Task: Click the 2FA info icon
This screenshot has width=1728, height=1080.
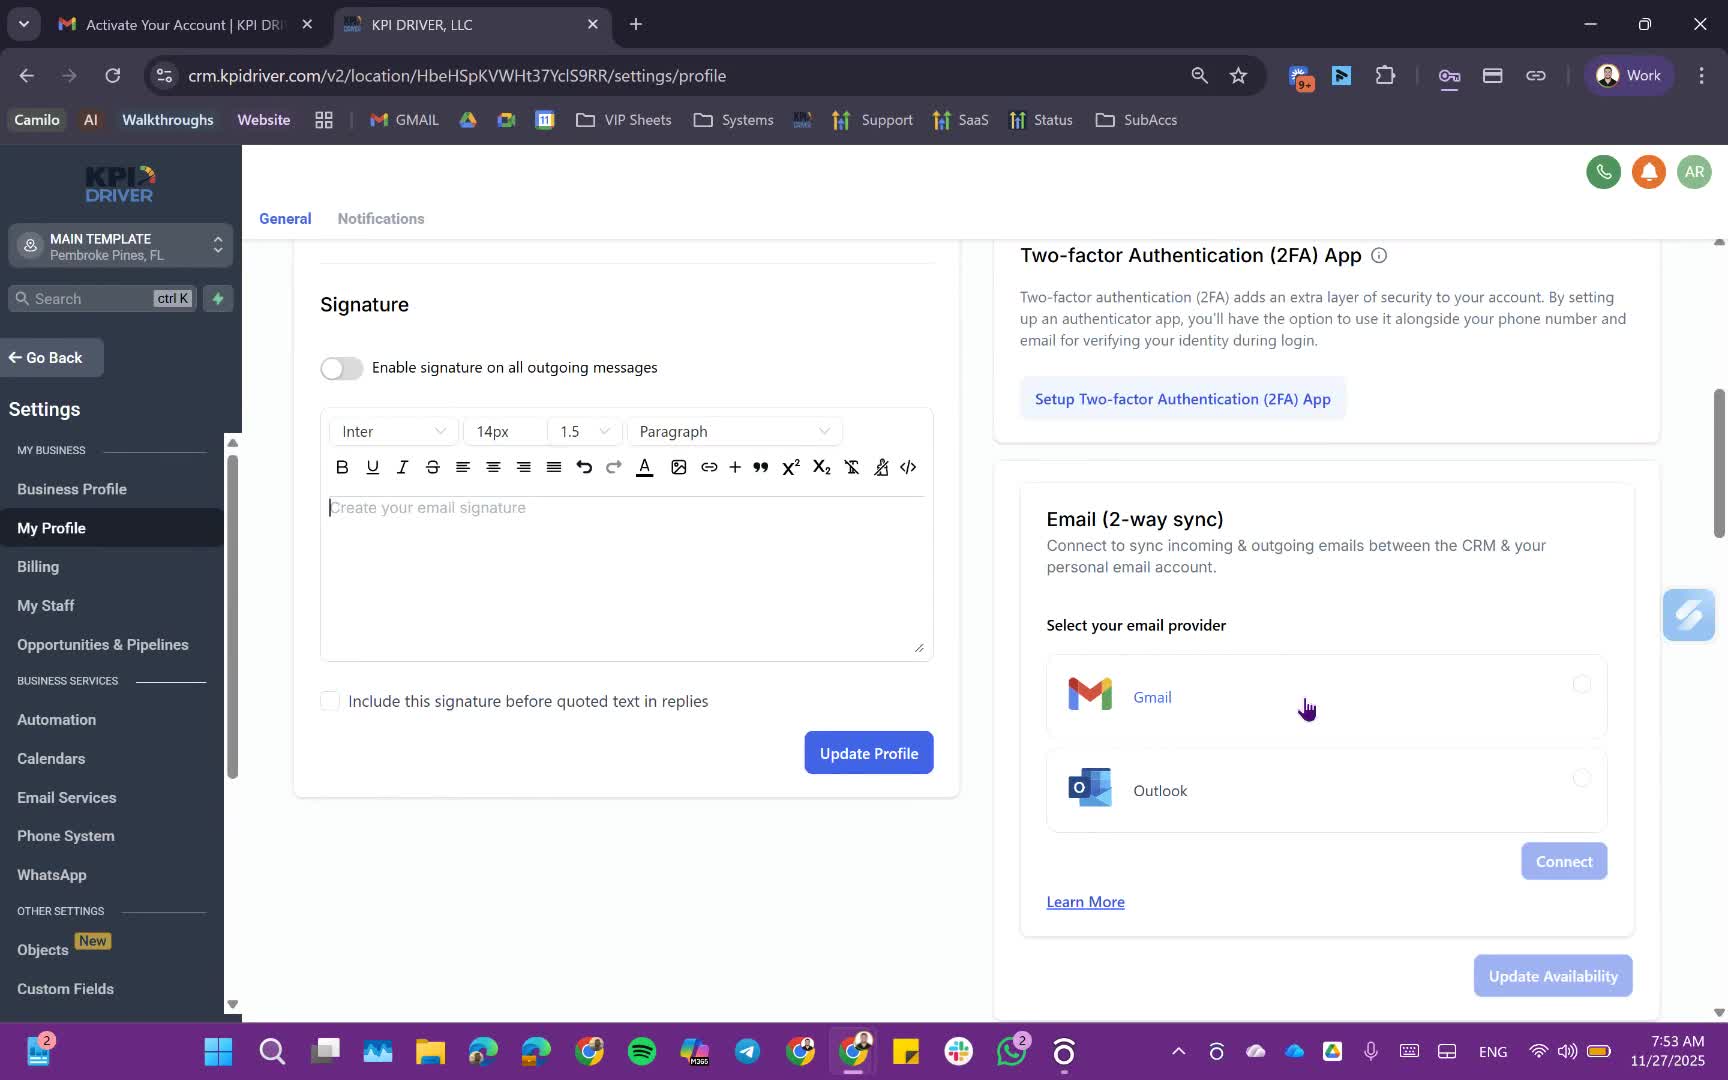Action: (x=1379, y=255)
